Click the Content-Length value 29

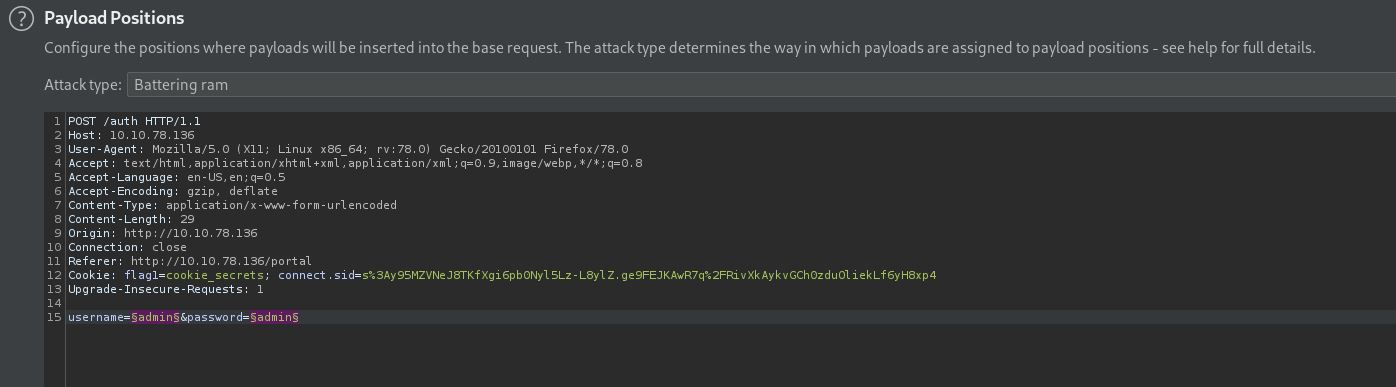(x=187, y=219)
